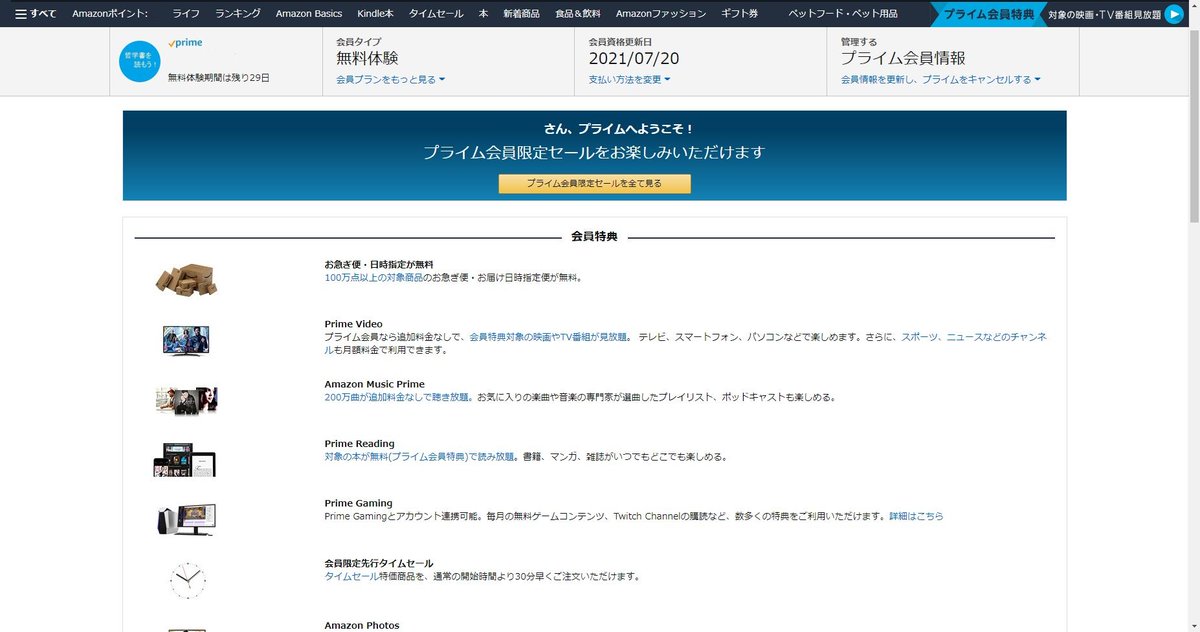Click the Amazon Music Prime album image
Image resolution: width=1200 pixels, height=632 pixels.
(186, 400)
